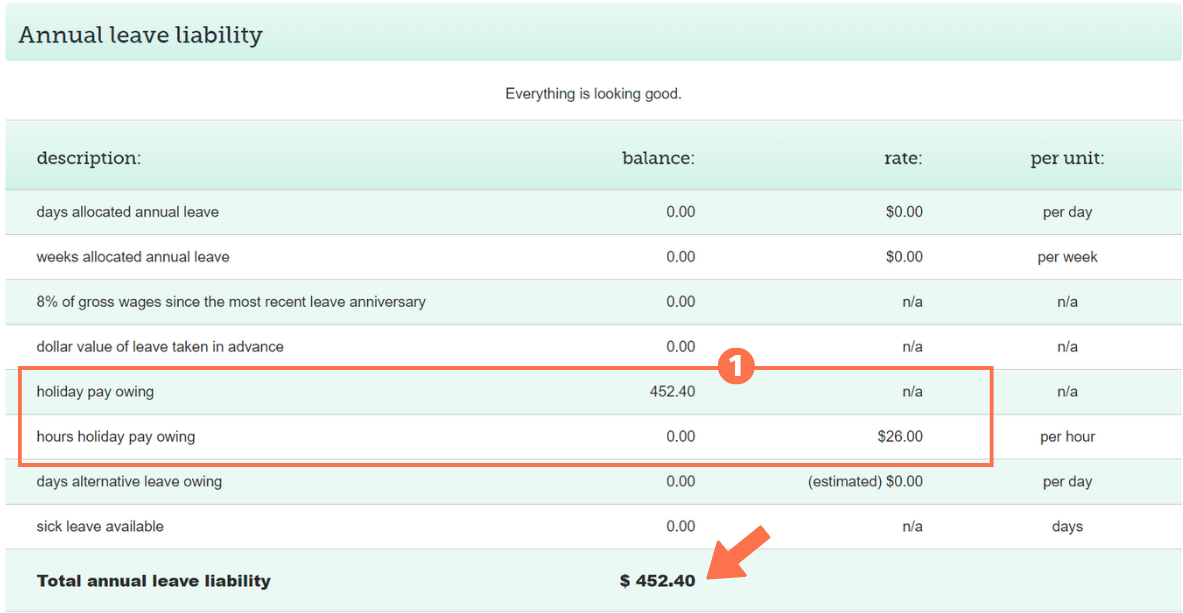
Task: Click the $ 452.40 total value
Action: (657, 580)
